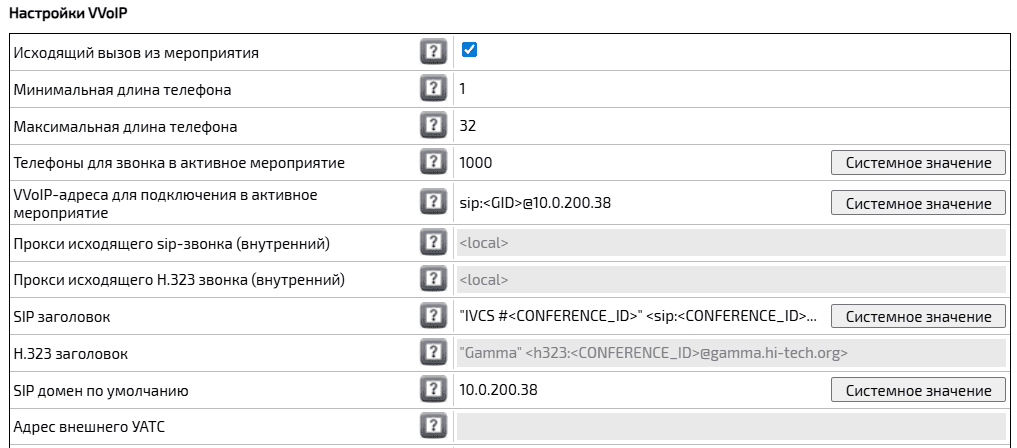Screen dimensions: 1017x448
Task: Click help icon next to VVoIP-адреса row
Action: [x=433, y=202]
